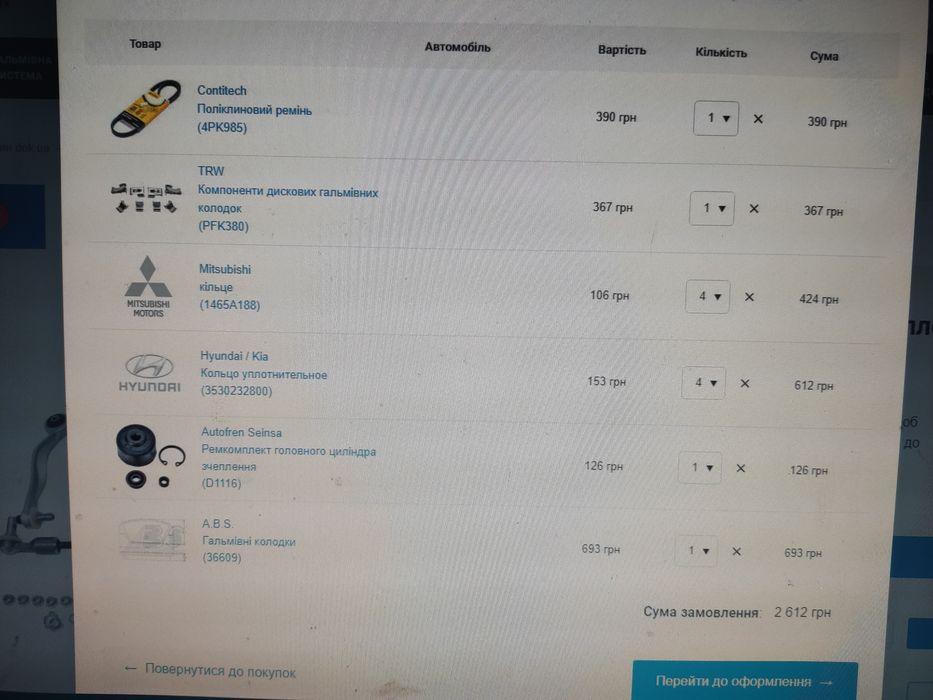Remove Autofren Seinsa repair kit item
The width and height of the screenshot is (933, 700).
[740, 468]
